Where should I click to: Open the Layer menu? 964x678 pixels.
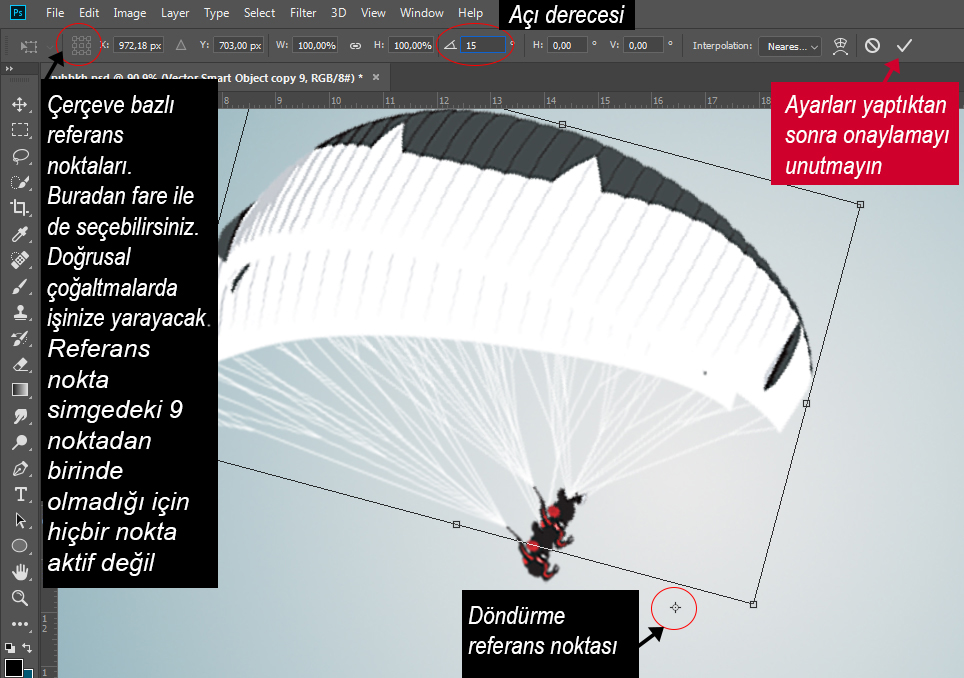[x=175, y=13]
